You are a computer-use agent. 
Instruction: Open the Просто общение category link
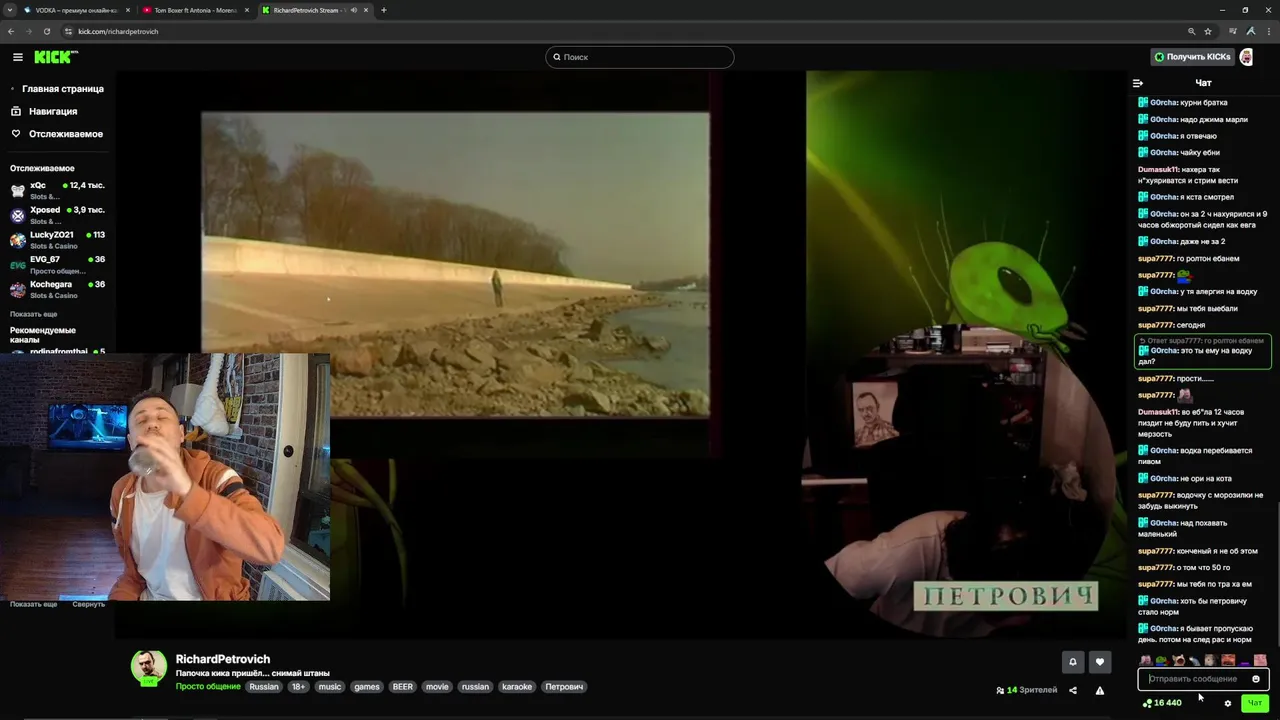[x=208, y=687]
